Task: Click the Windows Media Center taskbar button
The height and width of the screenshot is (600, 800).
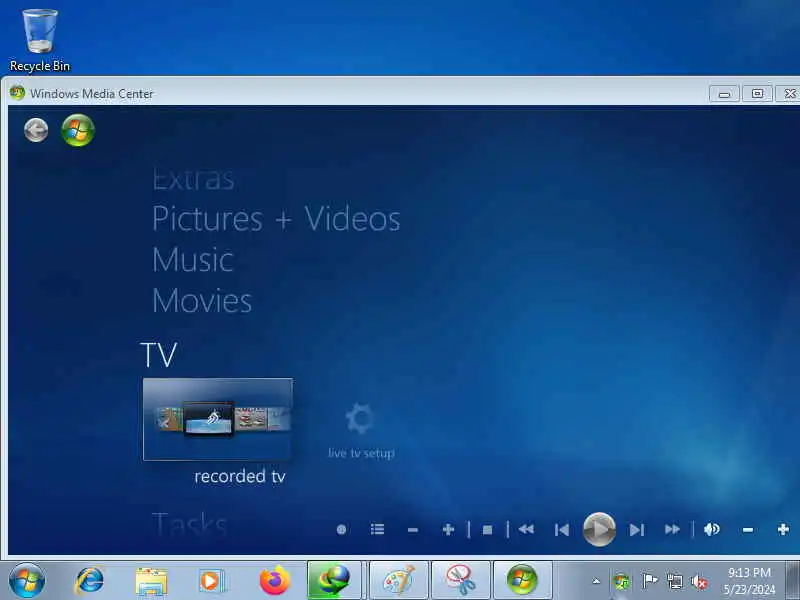Action: [522, 581]
